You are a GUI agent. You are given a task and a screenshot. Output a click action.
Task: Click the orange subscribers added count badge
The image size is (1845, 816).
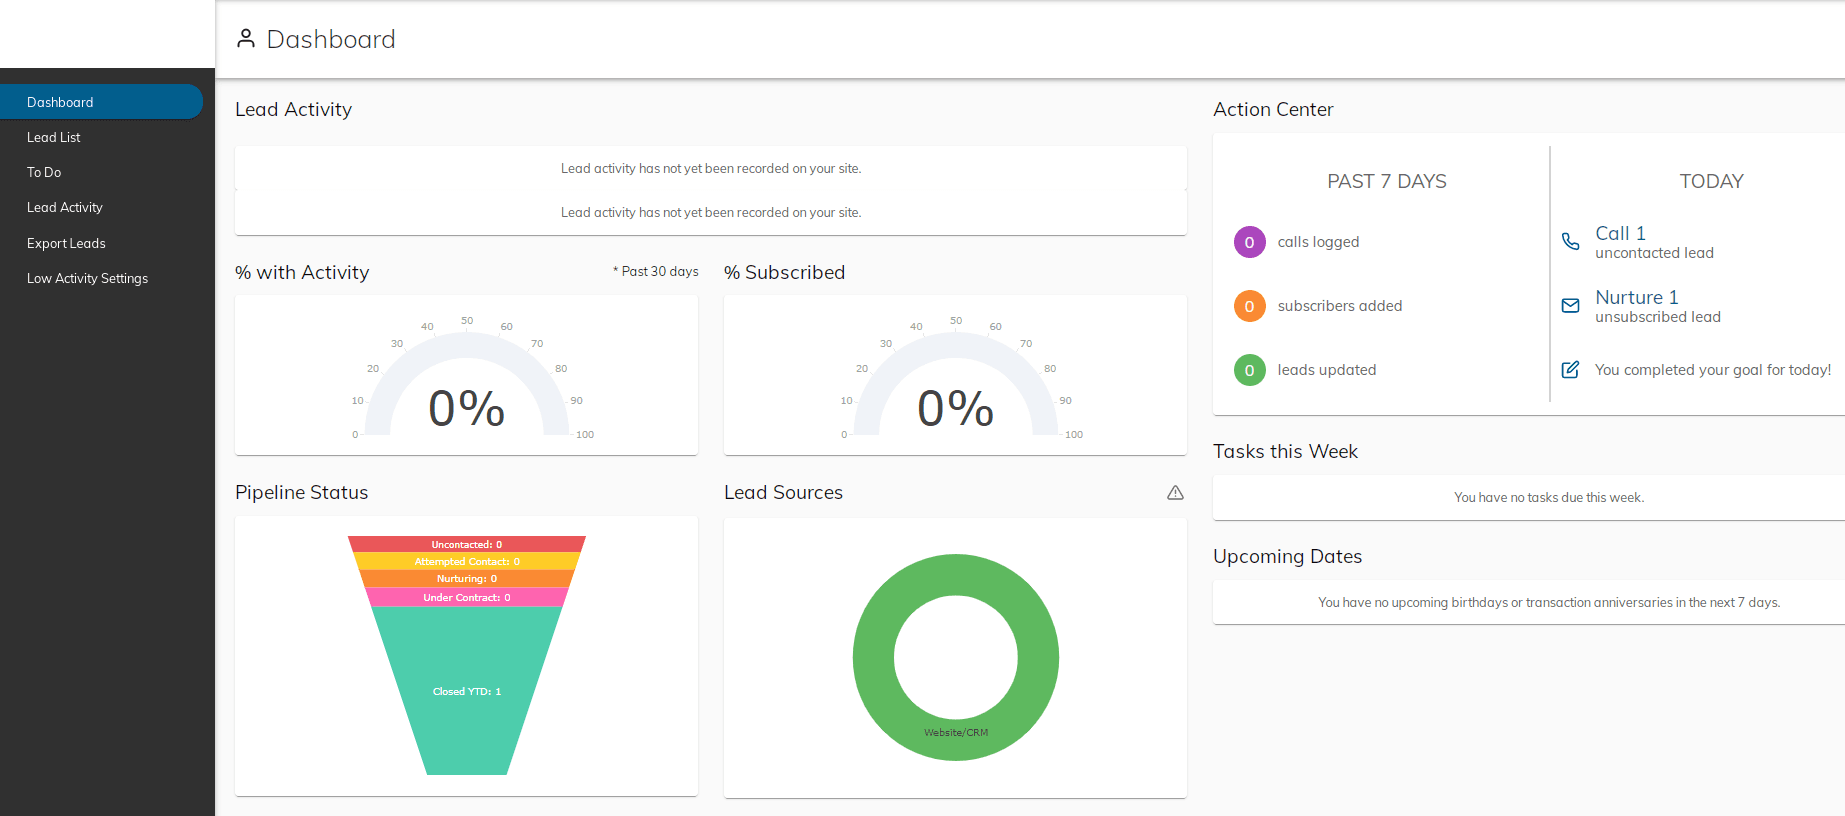pos(1249,306)
